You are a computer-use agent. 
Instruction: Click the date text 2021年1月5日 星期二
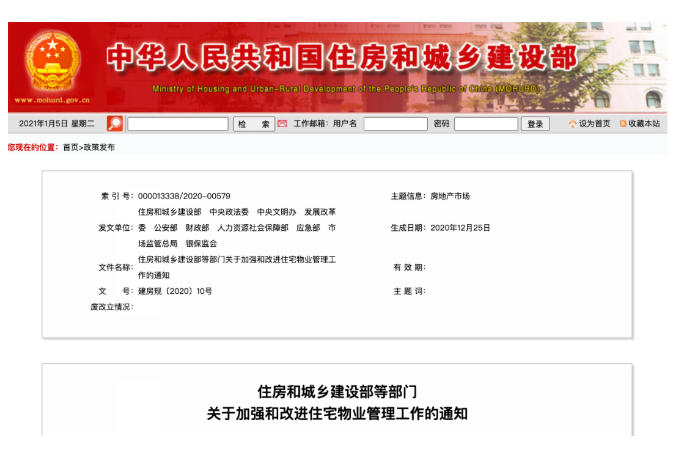57,124
